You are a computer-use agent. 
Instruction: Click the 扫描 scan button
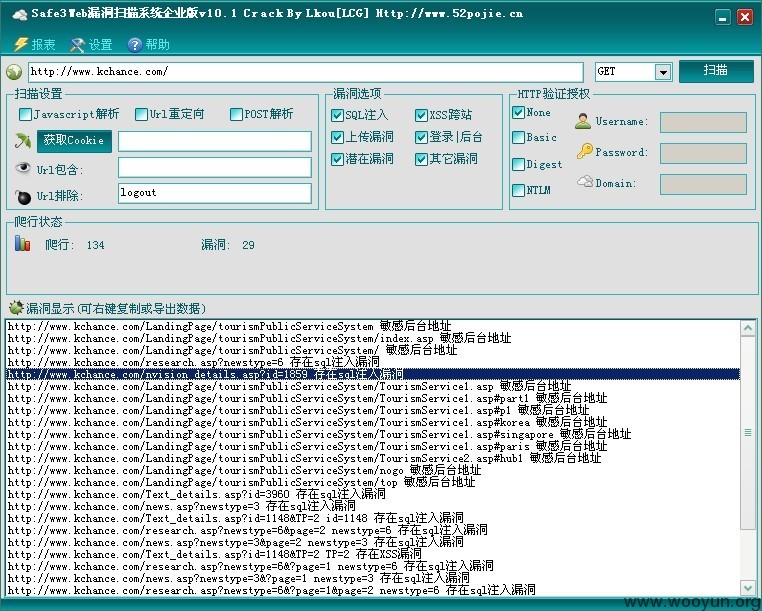coord(716,71)
